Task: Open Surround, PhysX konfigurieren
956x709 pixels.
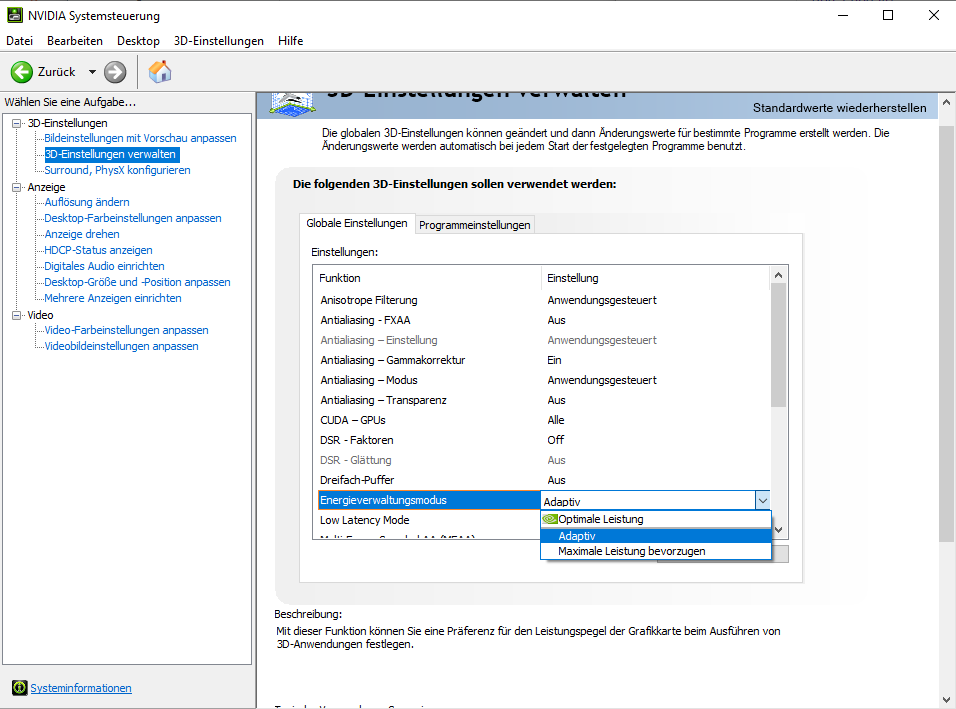Action: [117, 170]
